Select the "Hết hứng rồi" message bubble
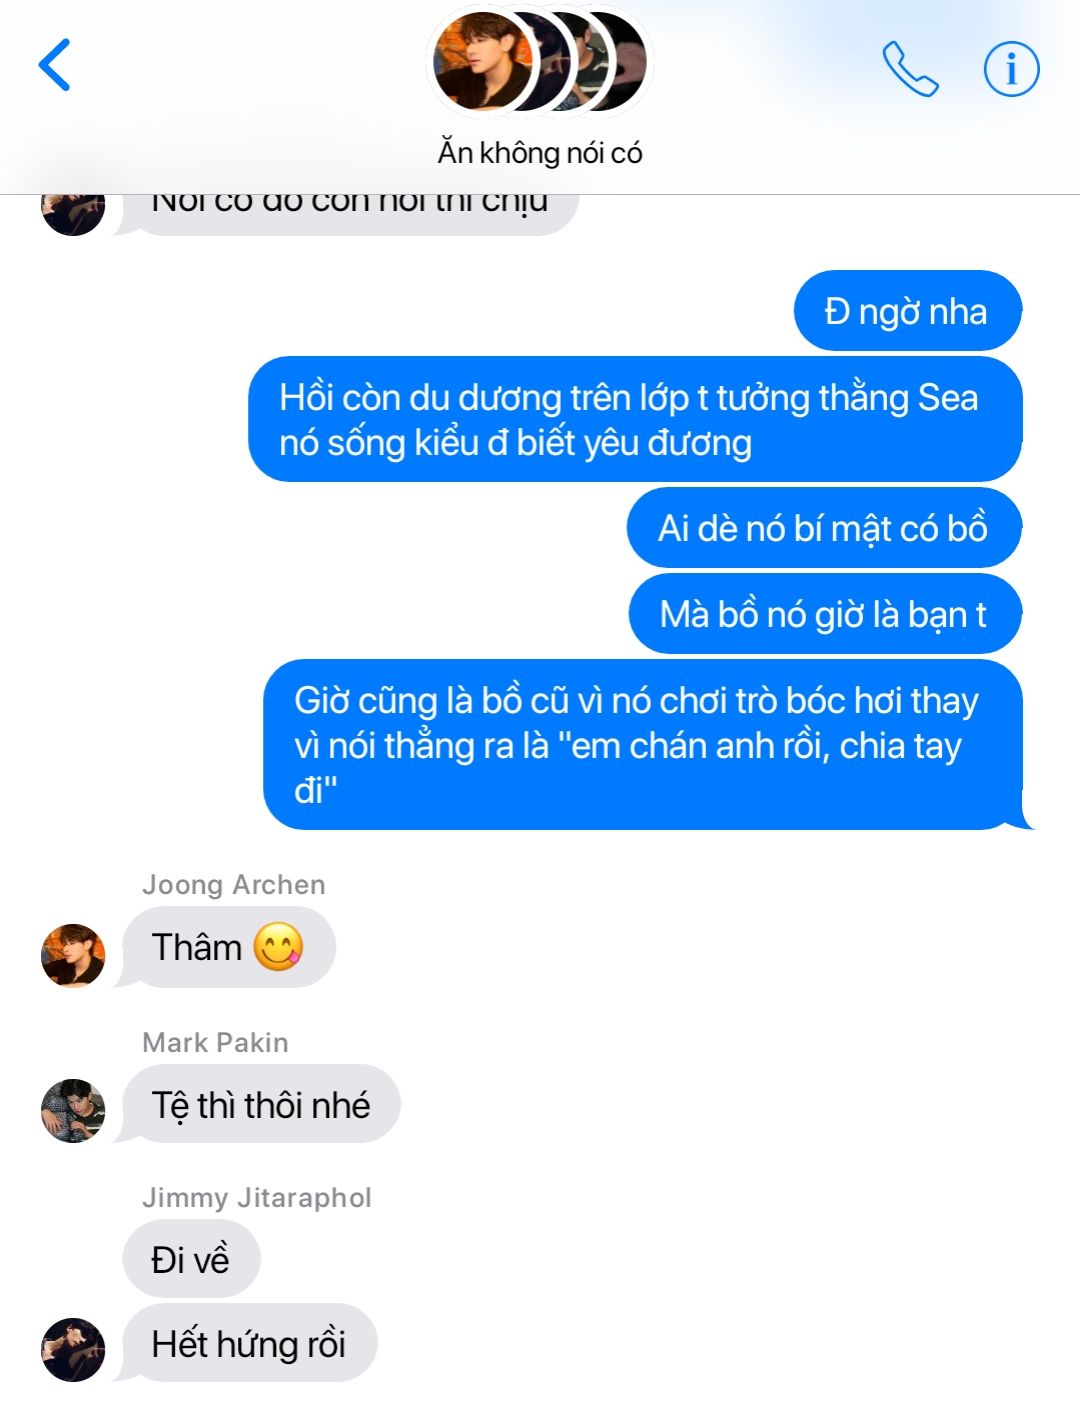The image size is (1080, 1405). 249,1343
